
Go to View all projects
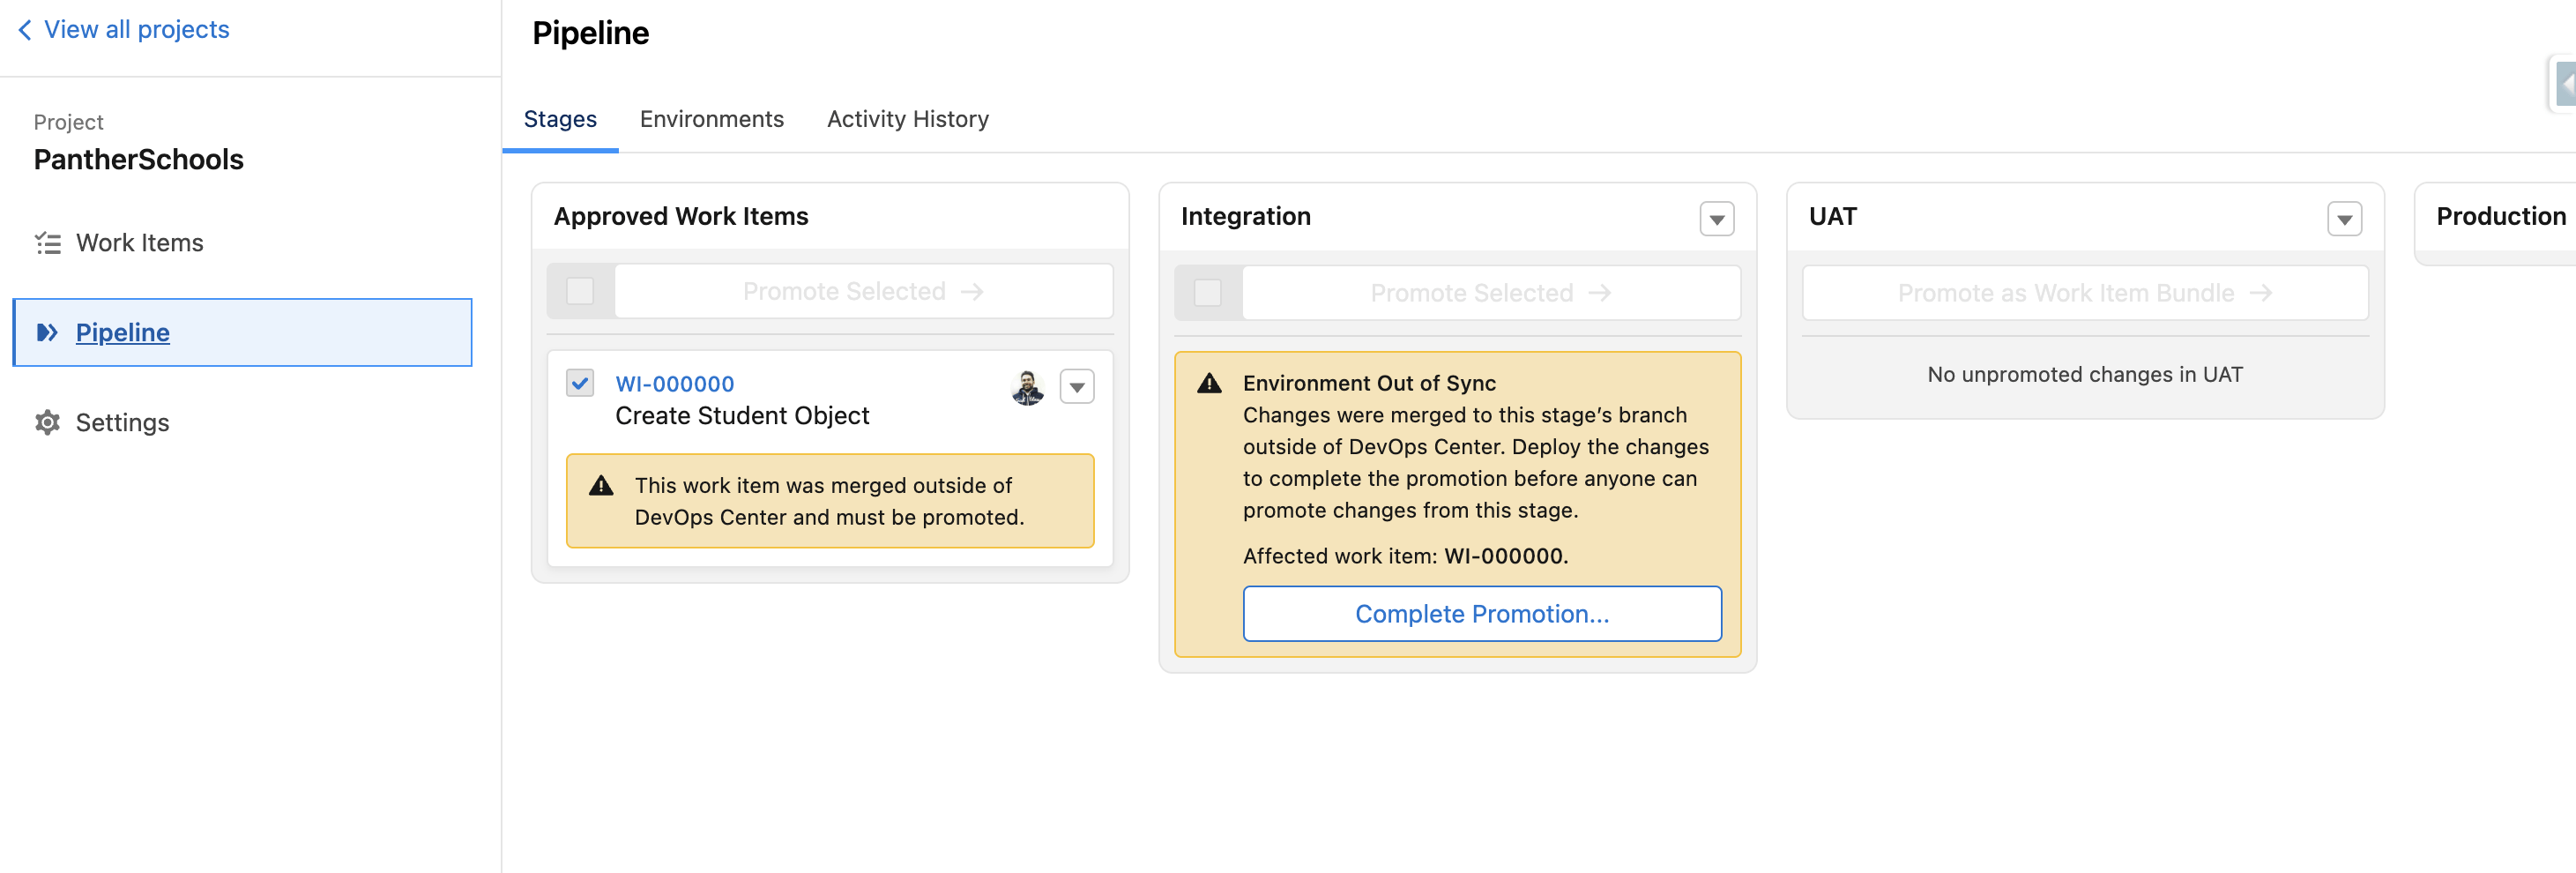[136, 30]
